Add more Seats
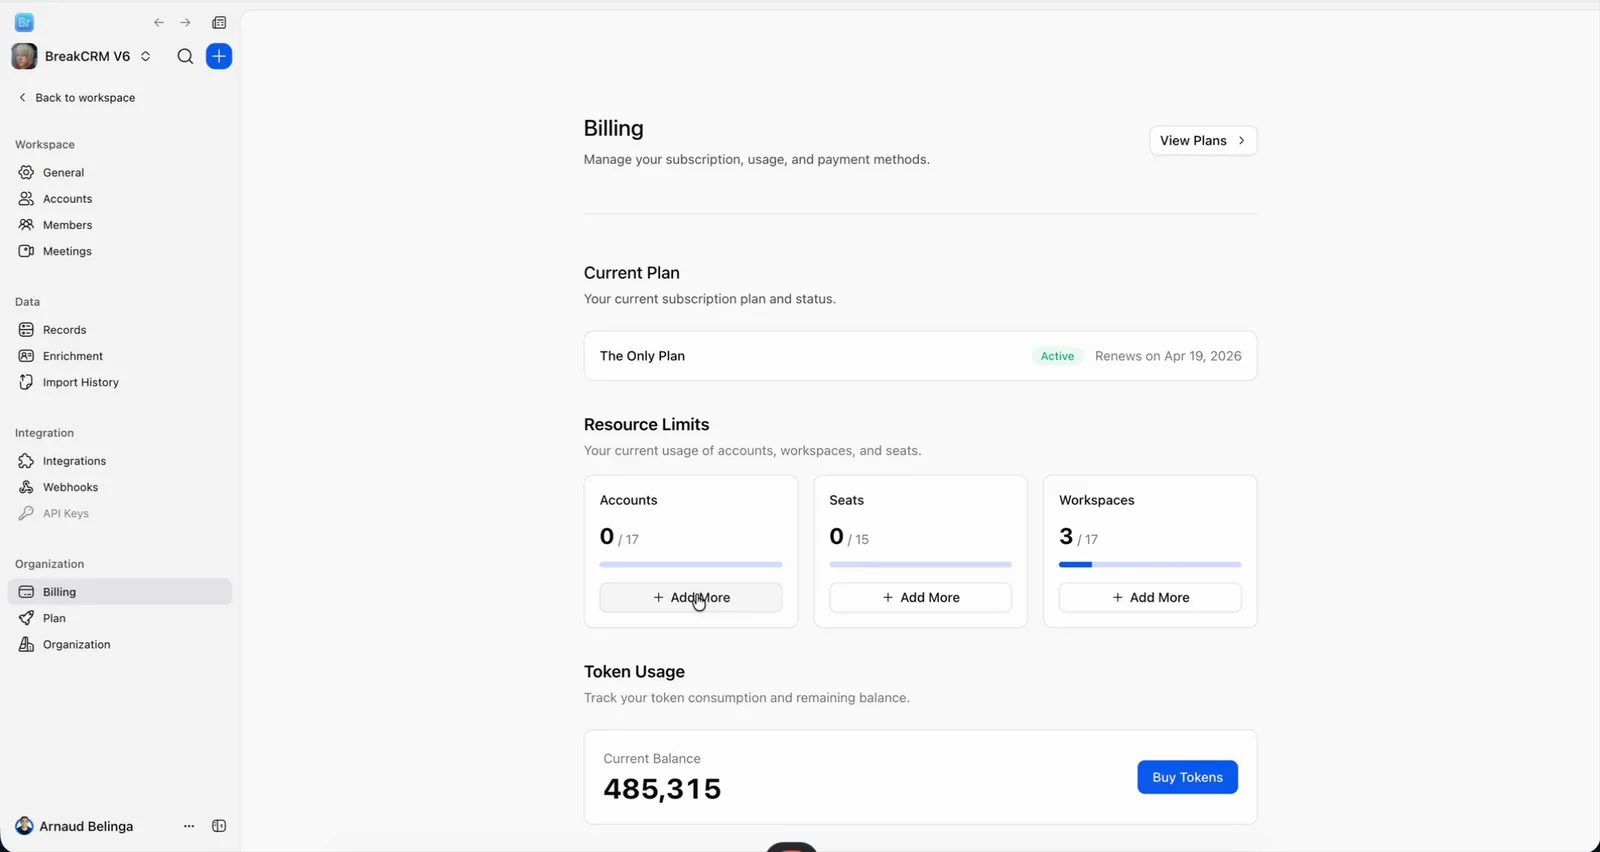 click(x=920, y=597)
